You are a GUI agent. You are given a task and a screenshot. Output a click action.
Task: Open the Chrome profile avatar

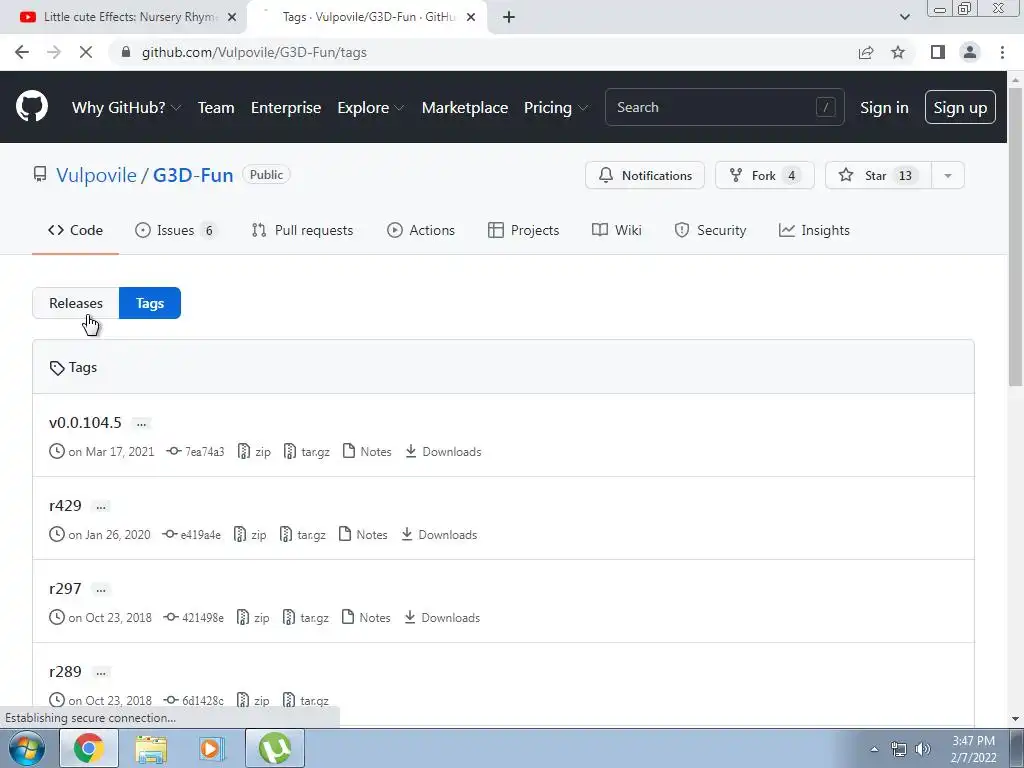pyautogui.click(x=970, y=52)
